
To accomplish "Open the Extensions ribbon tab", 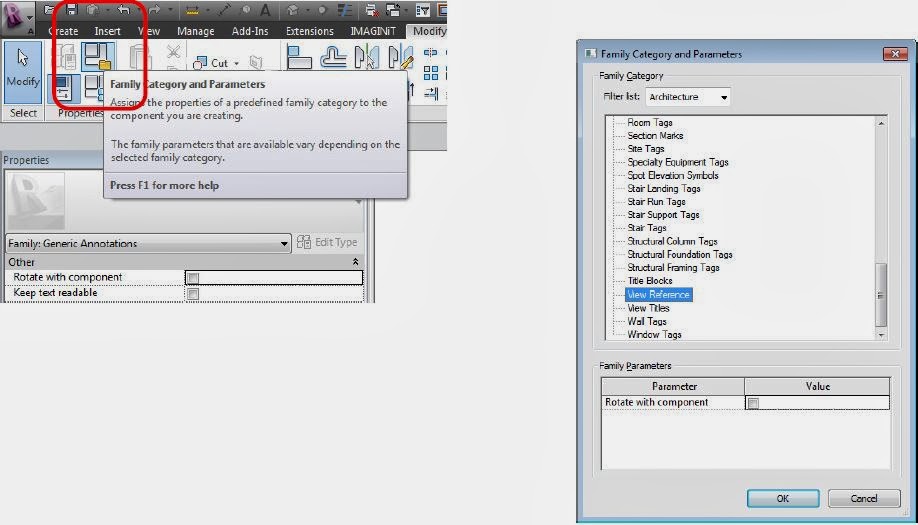I will coord(310,31).
